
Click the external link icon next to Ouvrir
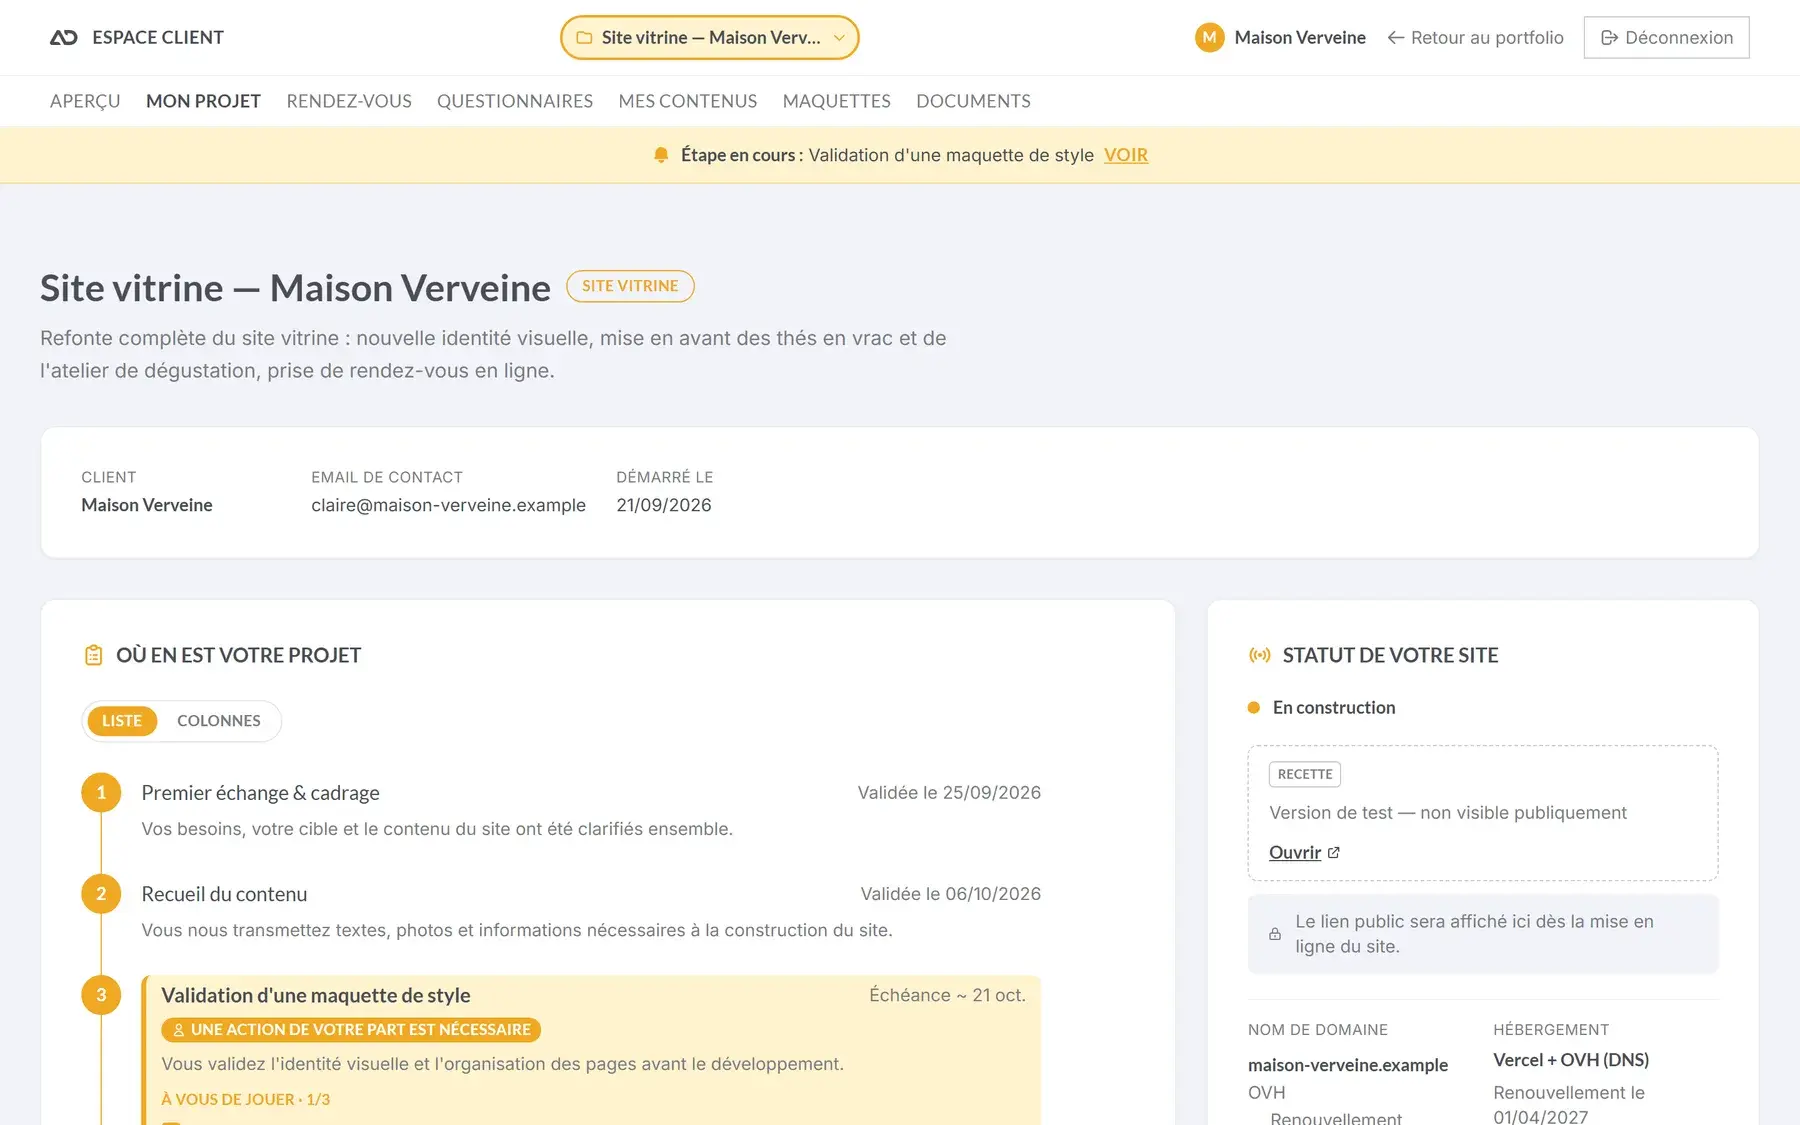click(1333, 853)
